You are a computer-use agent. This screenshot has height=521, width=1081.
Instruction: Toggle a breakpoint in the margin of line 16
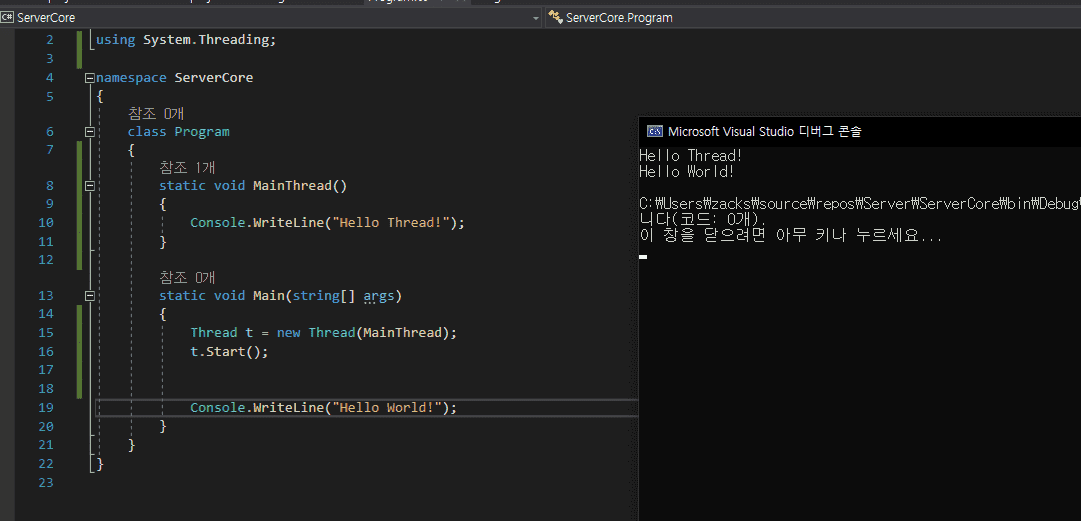coord(8,352)
